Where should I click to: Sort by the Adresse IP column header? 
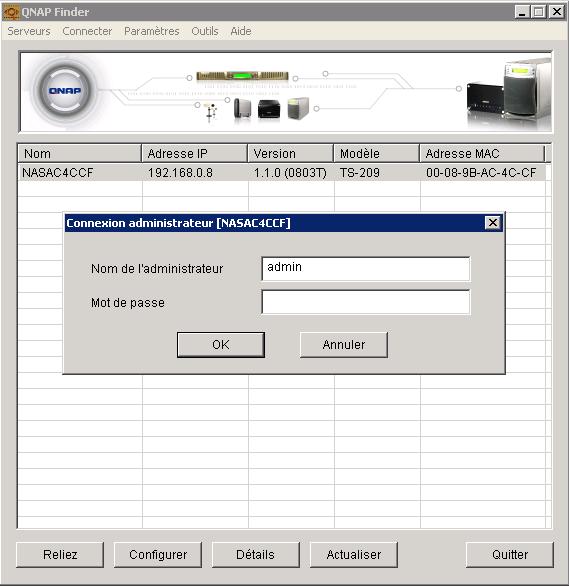coord(195,154)
